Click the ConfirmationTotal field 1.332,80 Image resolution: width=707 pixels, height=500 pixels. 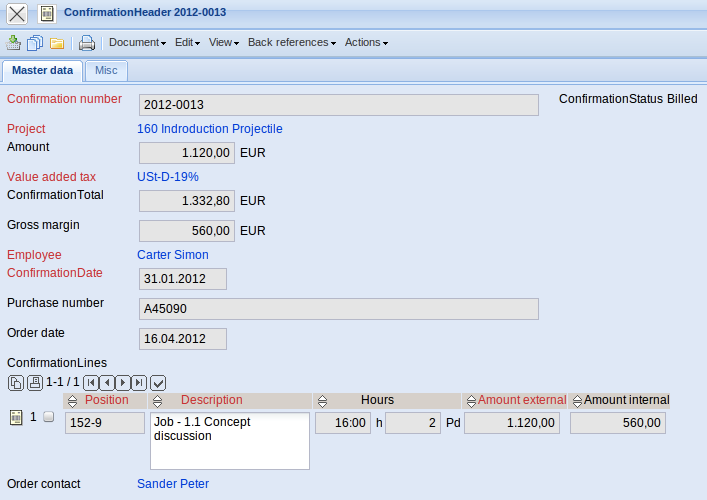[x=187, y=201]
